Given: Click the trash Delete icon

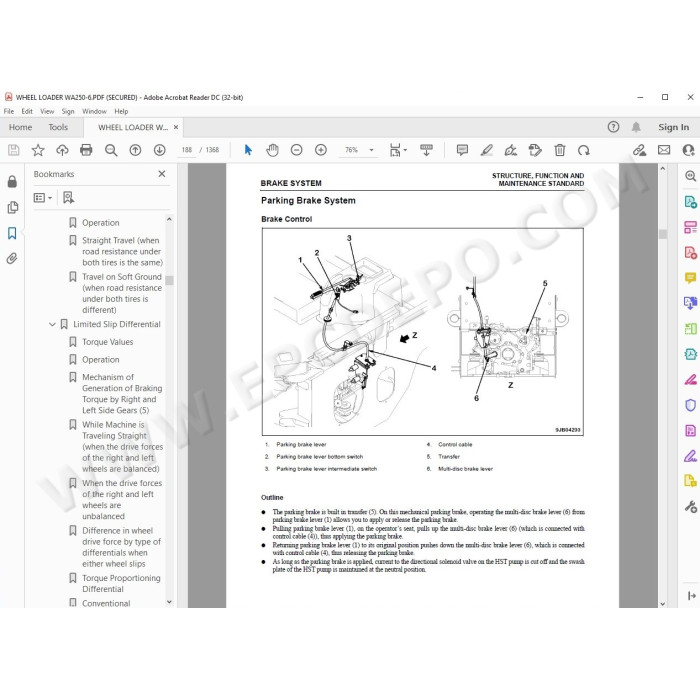Looking at the screenshot, I should coord(559,150).
